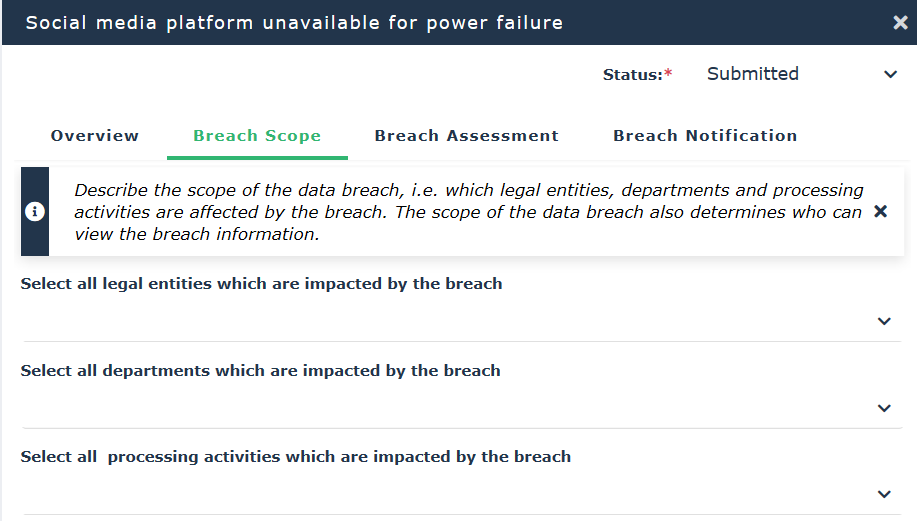917x525 pixels.
Task: Expand the processing activities dropdown chevron
Action: [883, 494]
